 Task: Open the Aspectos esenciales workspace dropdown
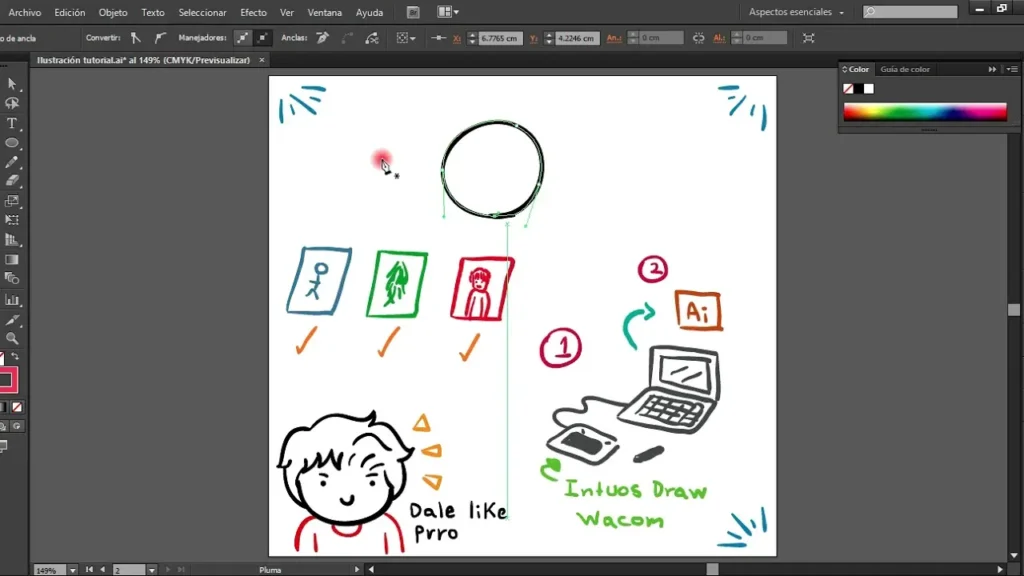(x=796, y=12)
